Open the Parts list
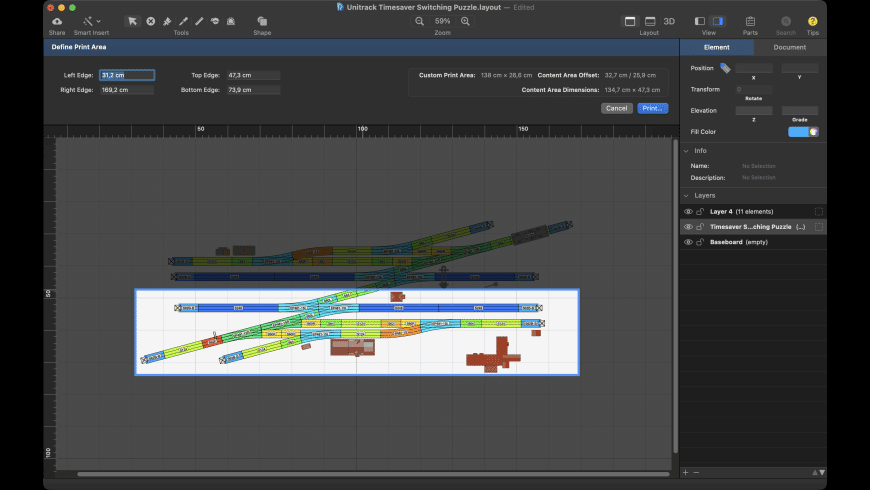 point(750,21)
